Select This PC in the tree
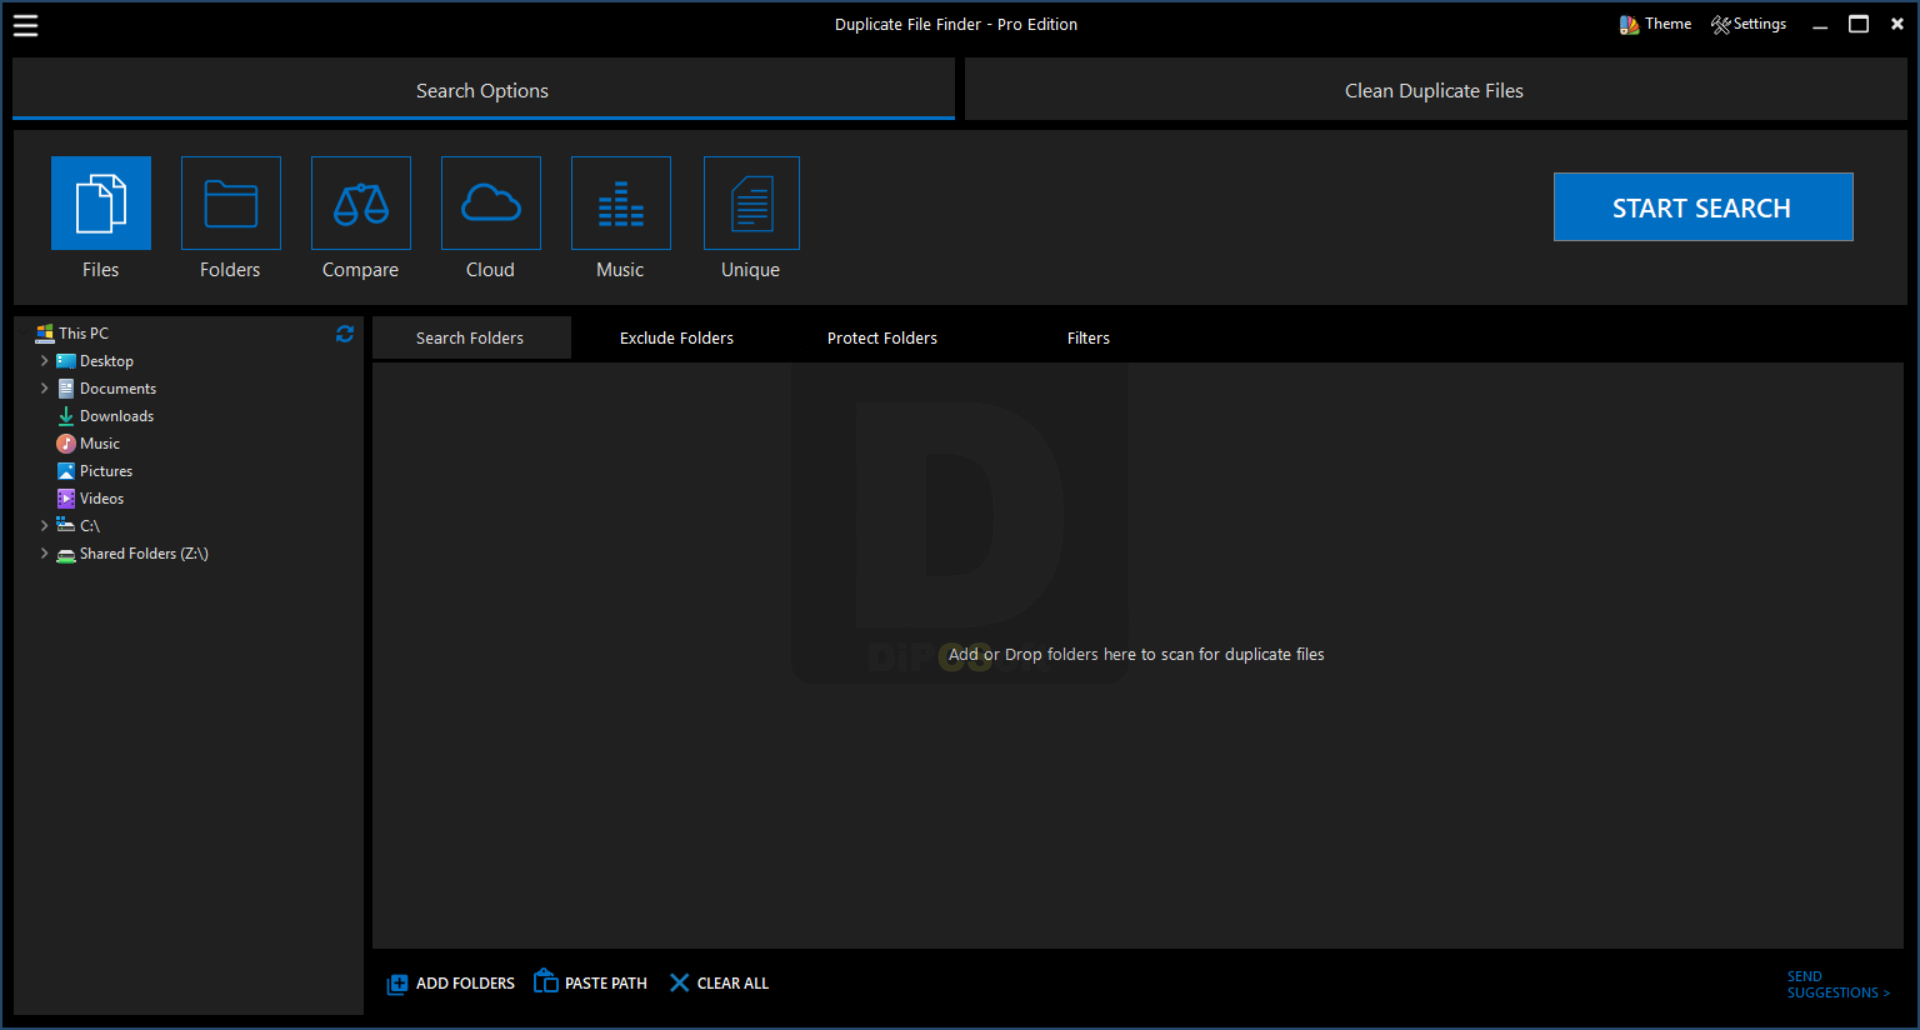Image resolution: width=1920 pixels, height=1030 pixels. (x=84, y=333)
